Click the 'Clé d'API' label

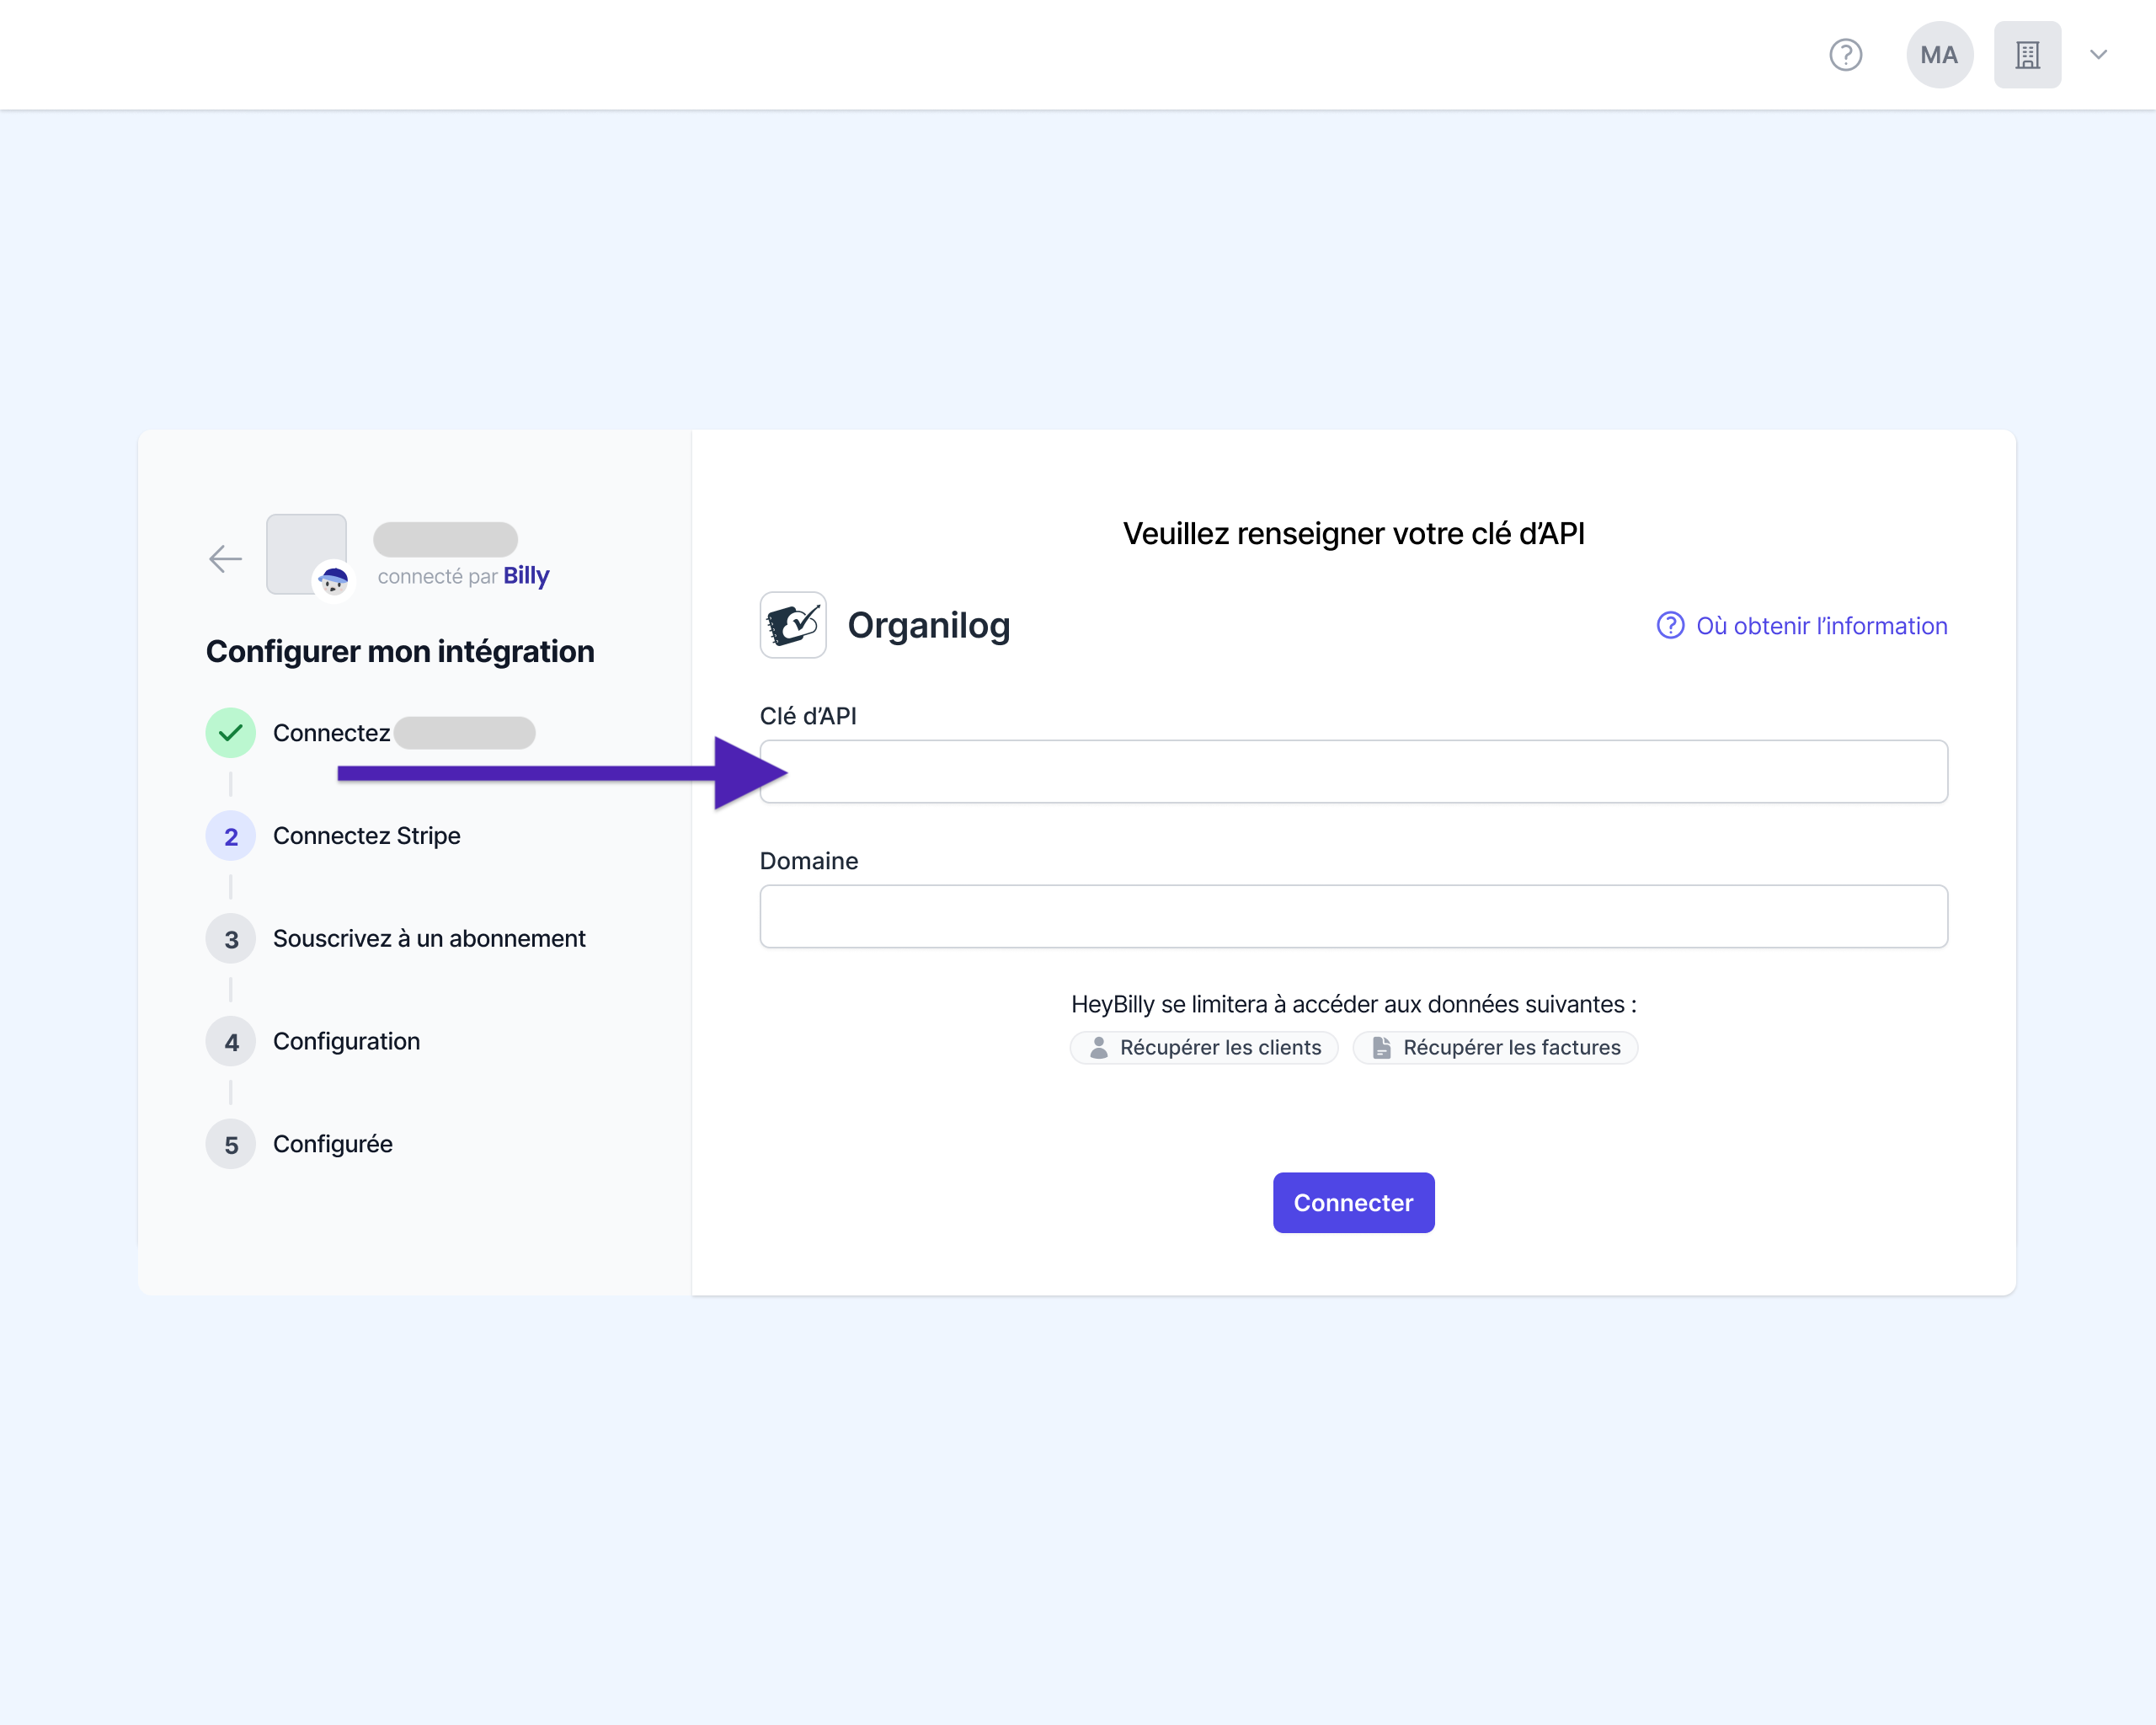[x=808, y=716]
